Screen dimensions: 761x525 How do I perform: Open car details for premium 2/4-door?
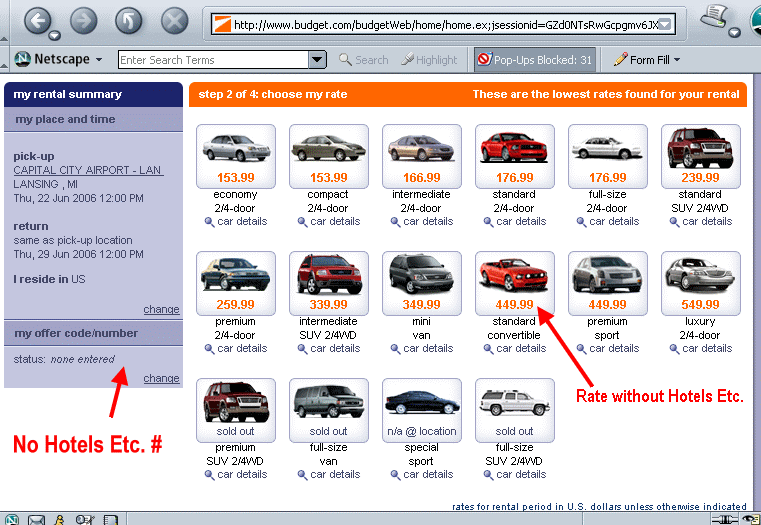(x=236, y=349)
